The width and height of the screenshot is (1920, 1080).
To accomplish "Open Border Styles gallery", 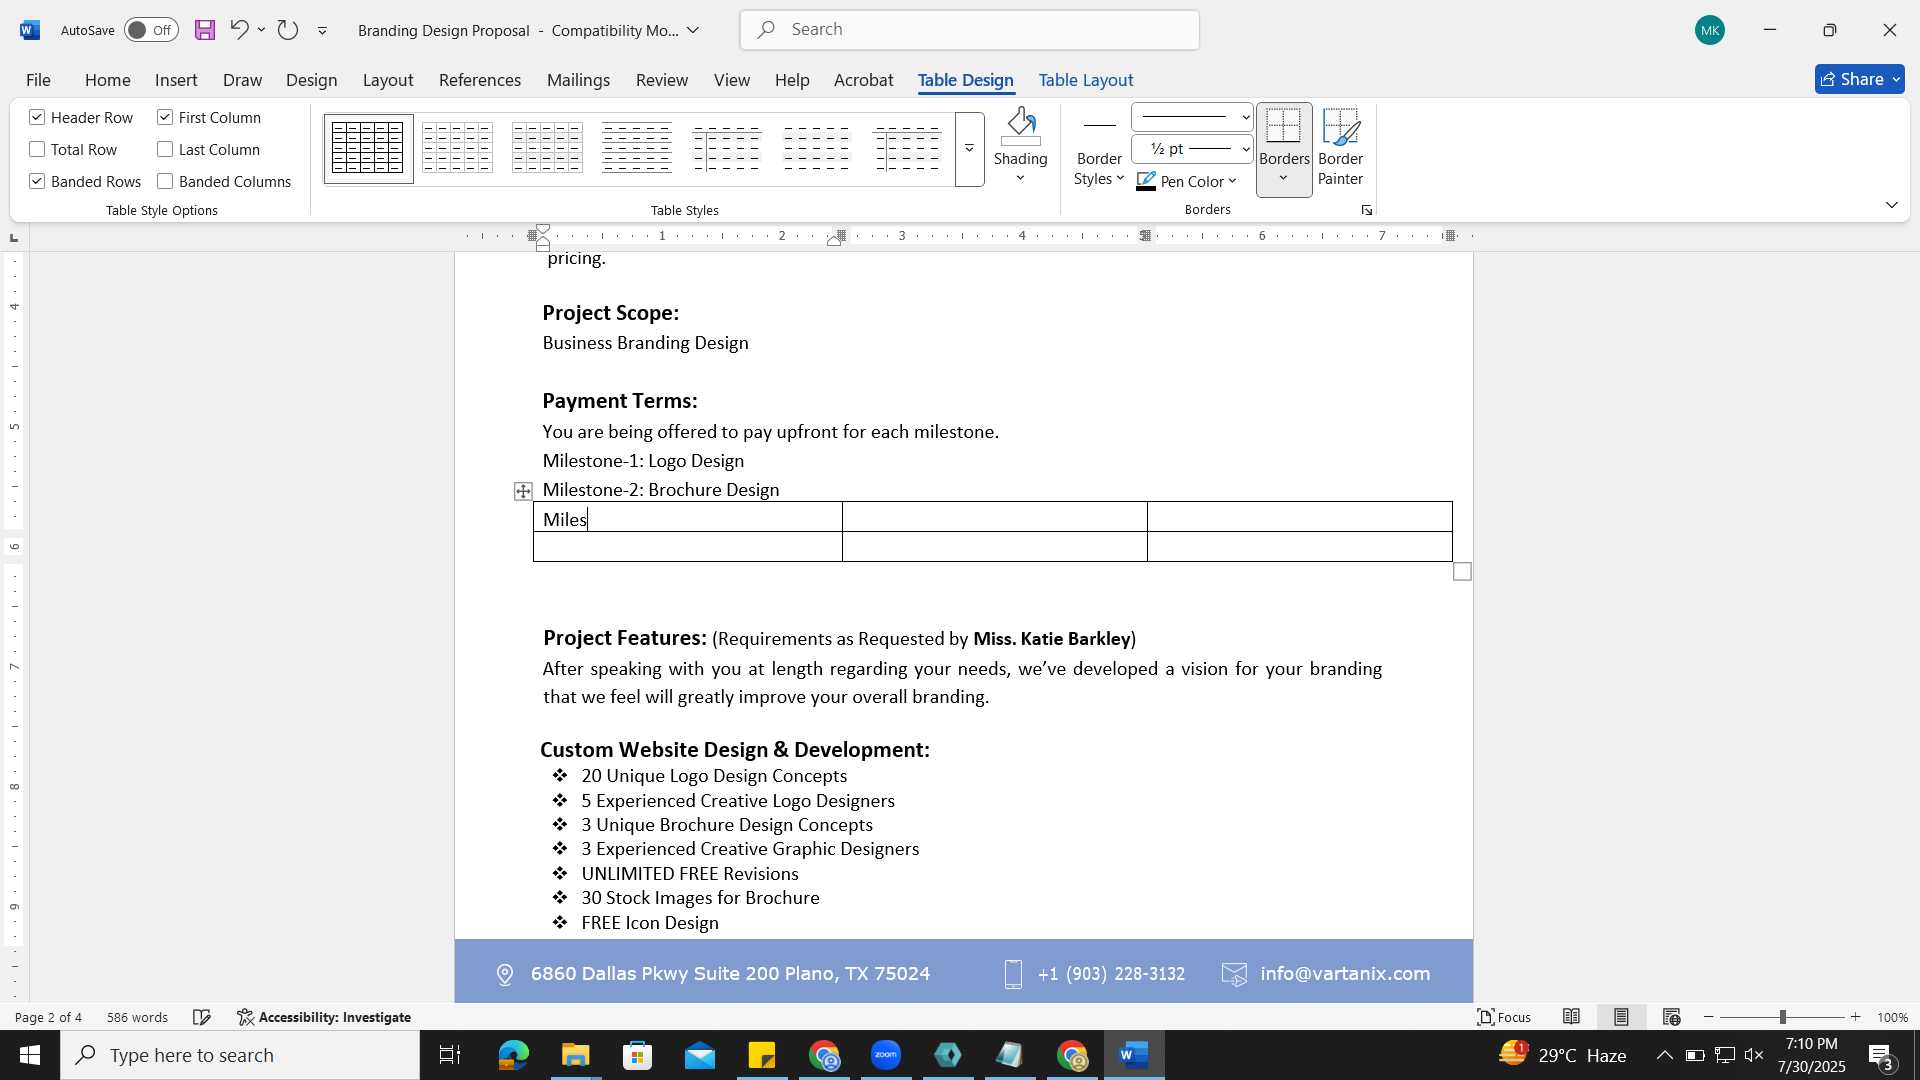I will click(x=1099, y=147).
